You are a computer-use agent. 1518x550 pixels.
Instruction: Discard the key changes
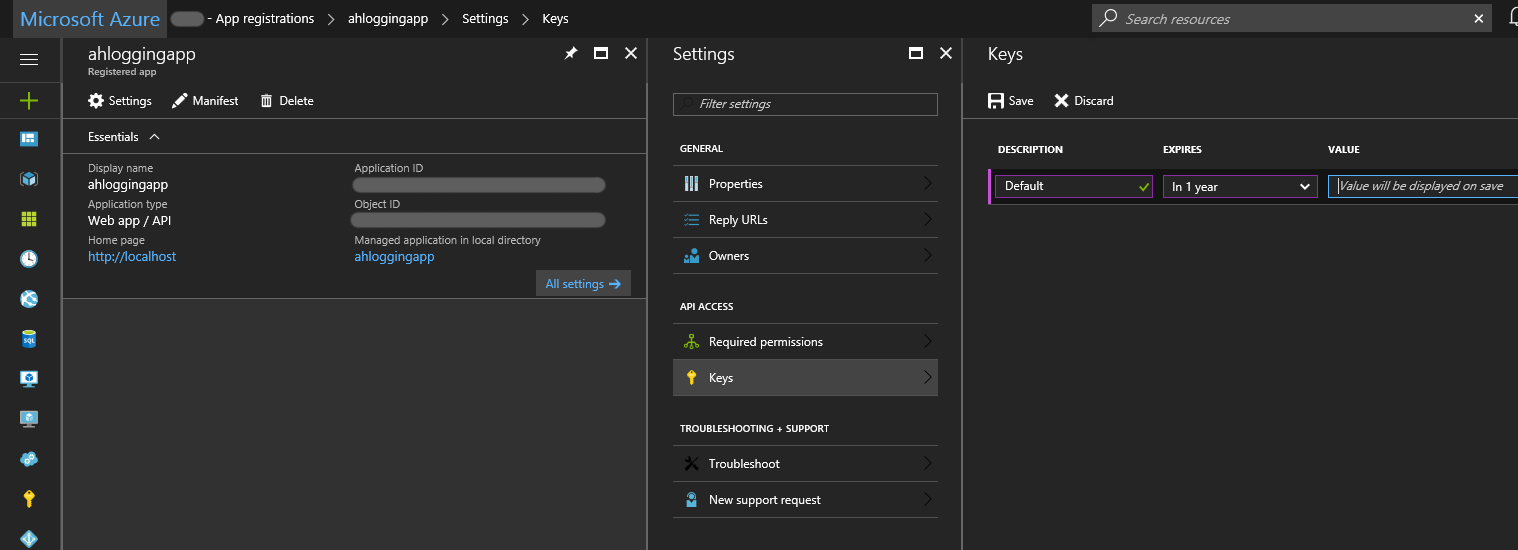(x=1084, y=100)
